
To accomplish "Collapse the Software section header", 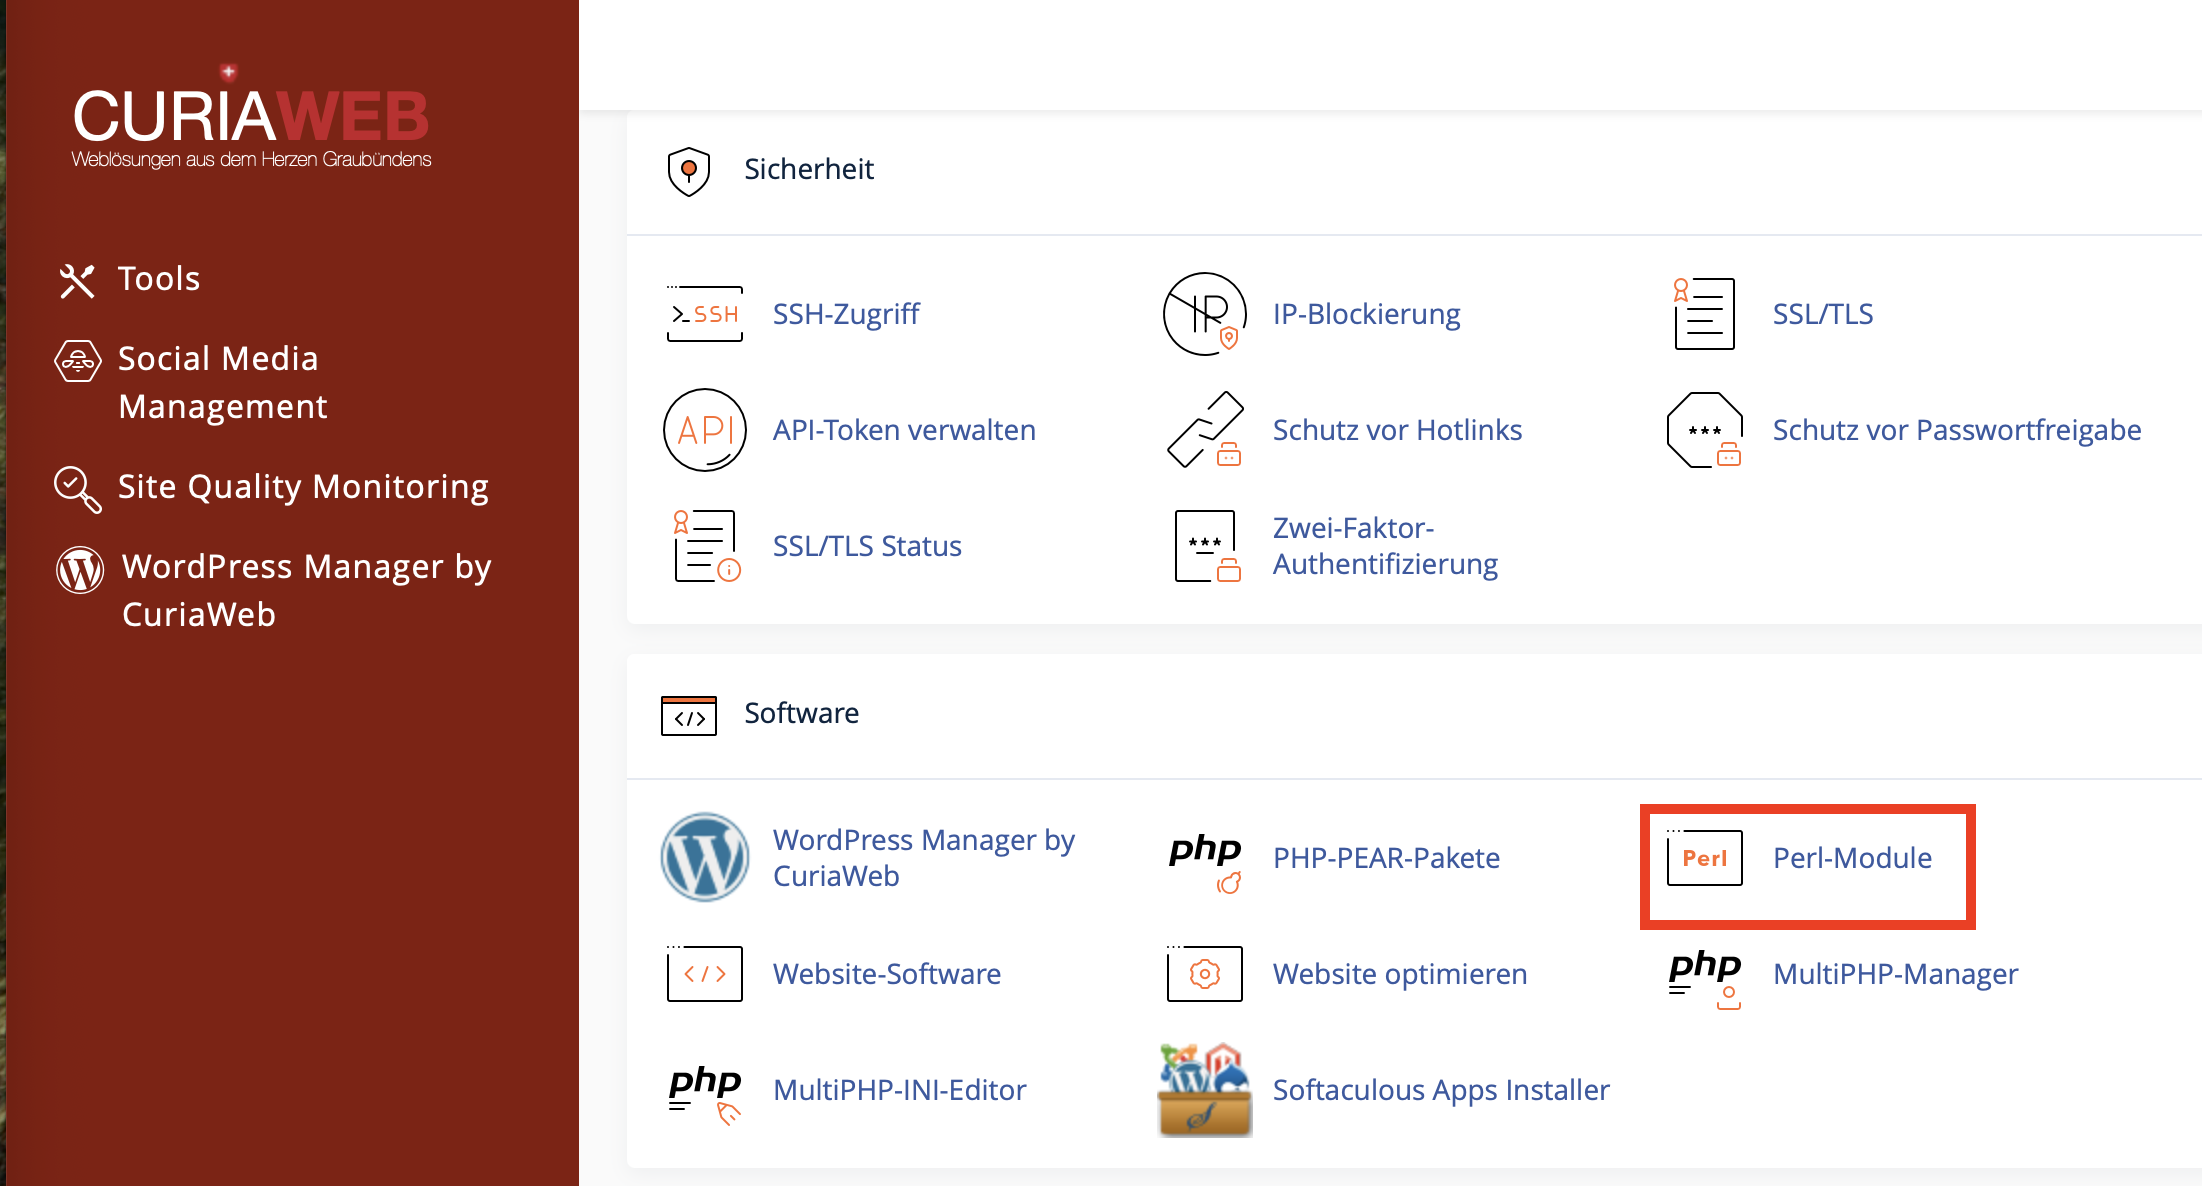I will click(801, 713).
